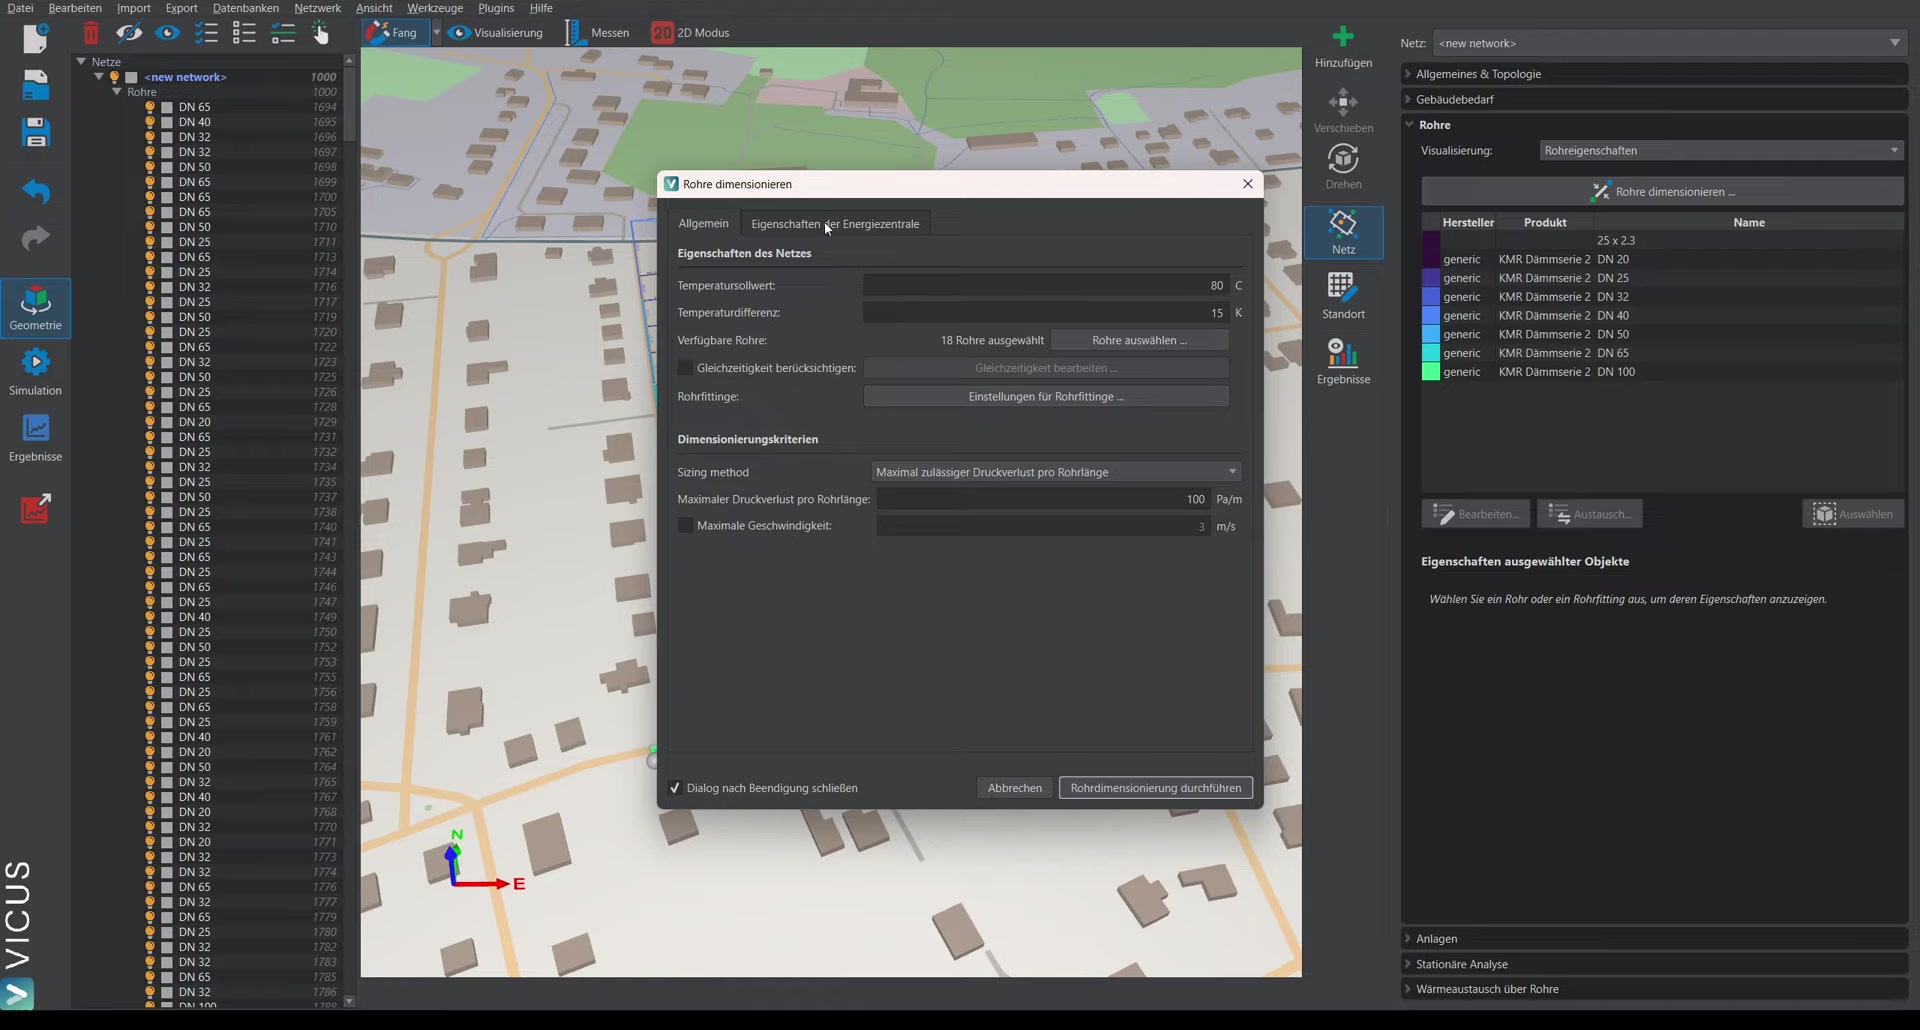
Task: Toggle the lightbulb of pipe 1694 DN 65
Action: point(150,107)
